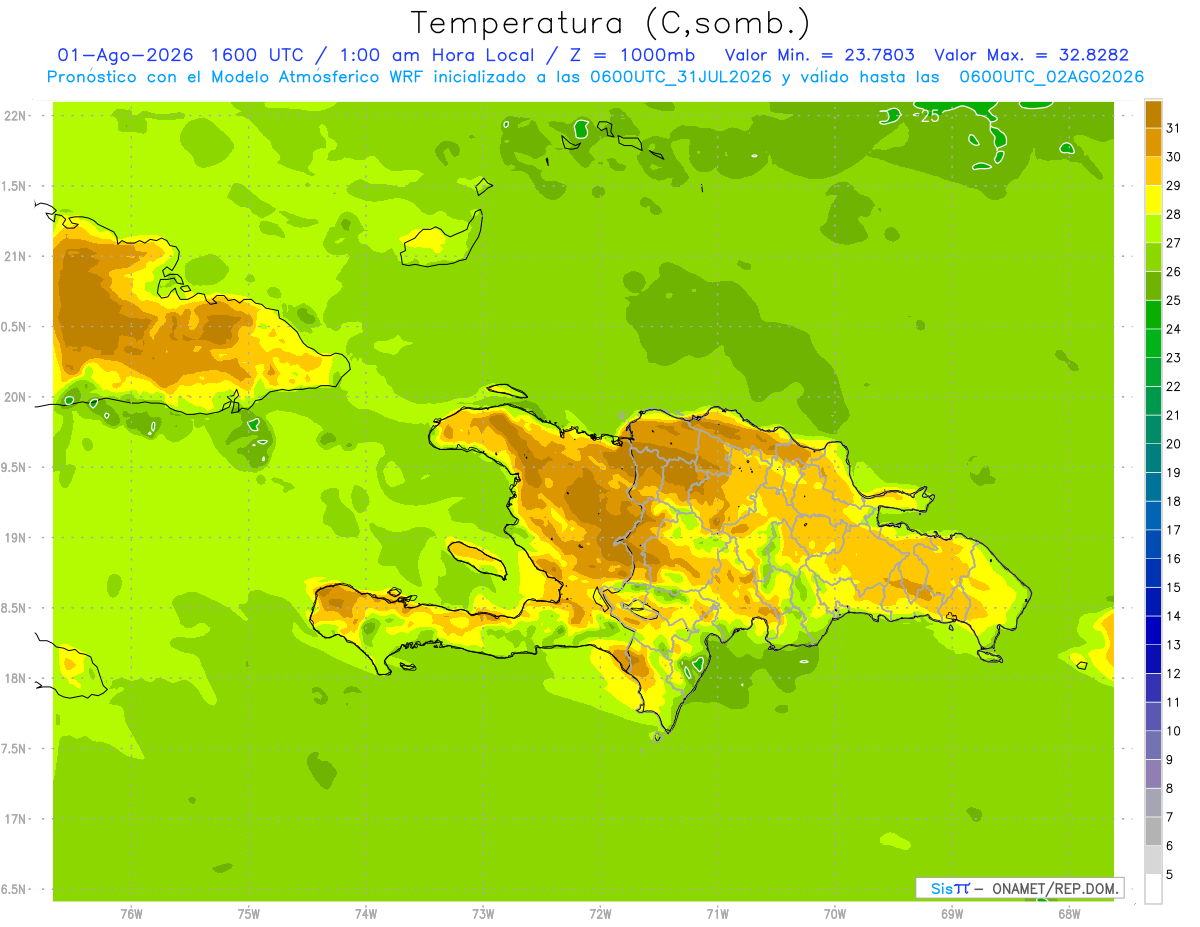The height and width of the screenshot is (927, 1200).
Task: Pick the green swatch between 24 and 25
Action: (x=1153, y=315)
